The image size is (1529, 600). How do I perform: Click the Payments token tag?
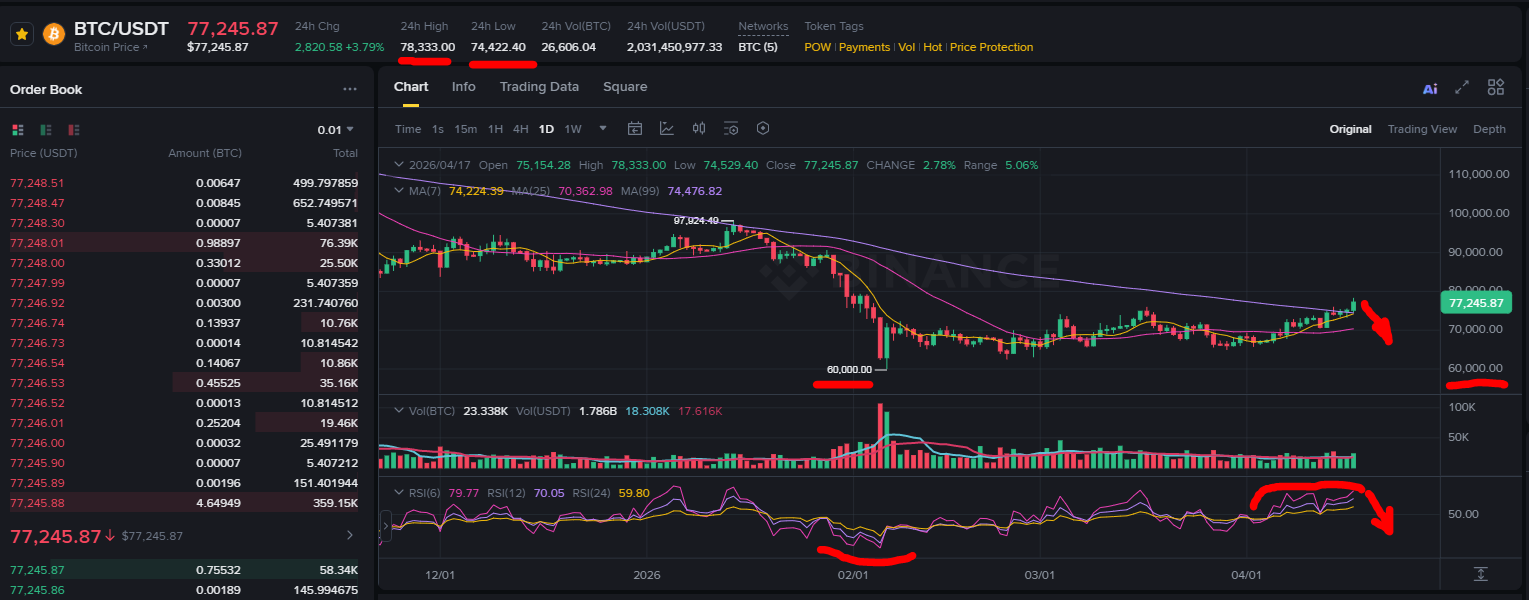(865, 47)
